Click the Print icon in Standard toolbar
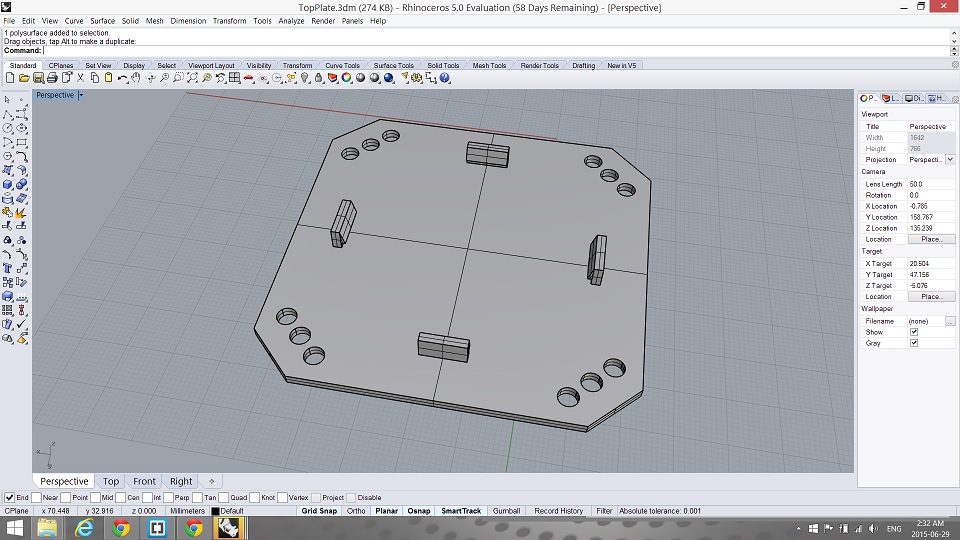Viewport: 960px width, 540px height. click(52, 78)
